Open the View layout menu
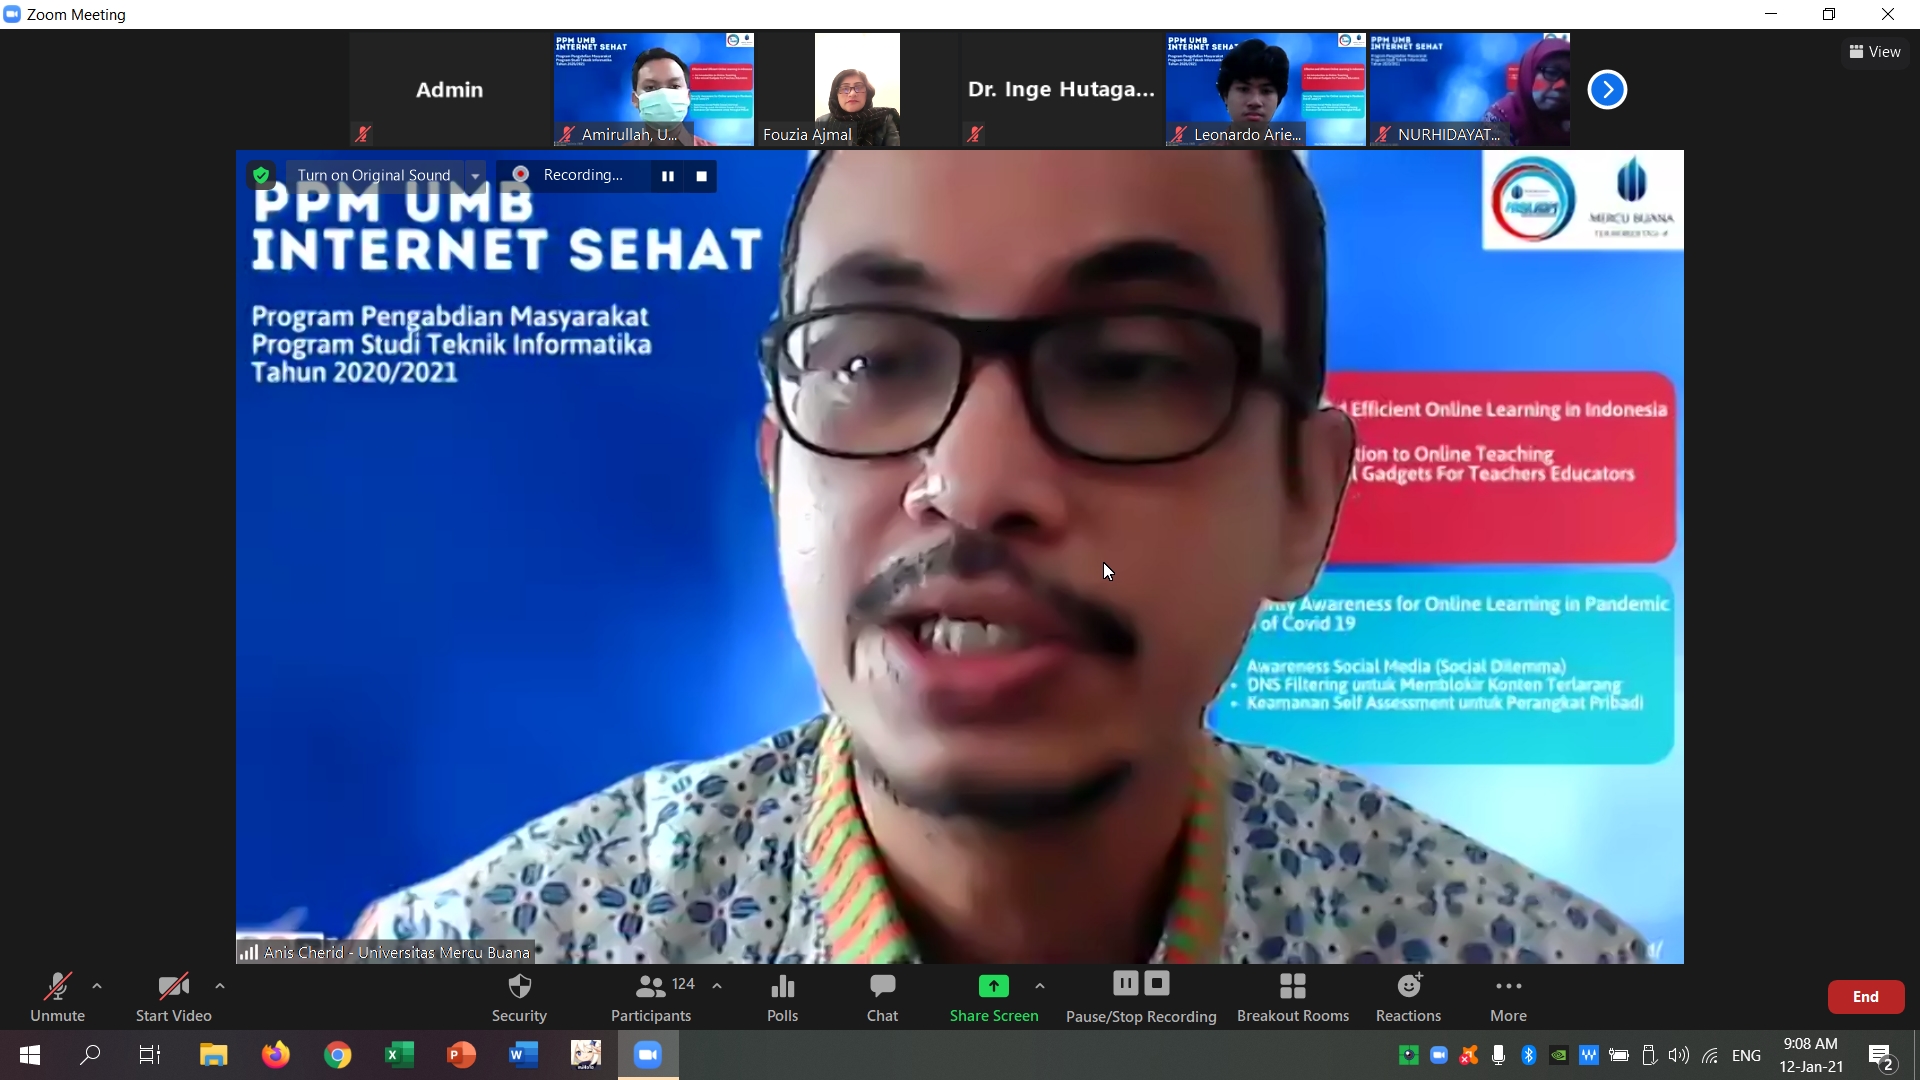1920x1080 pixels. [x=1874, y=52]
